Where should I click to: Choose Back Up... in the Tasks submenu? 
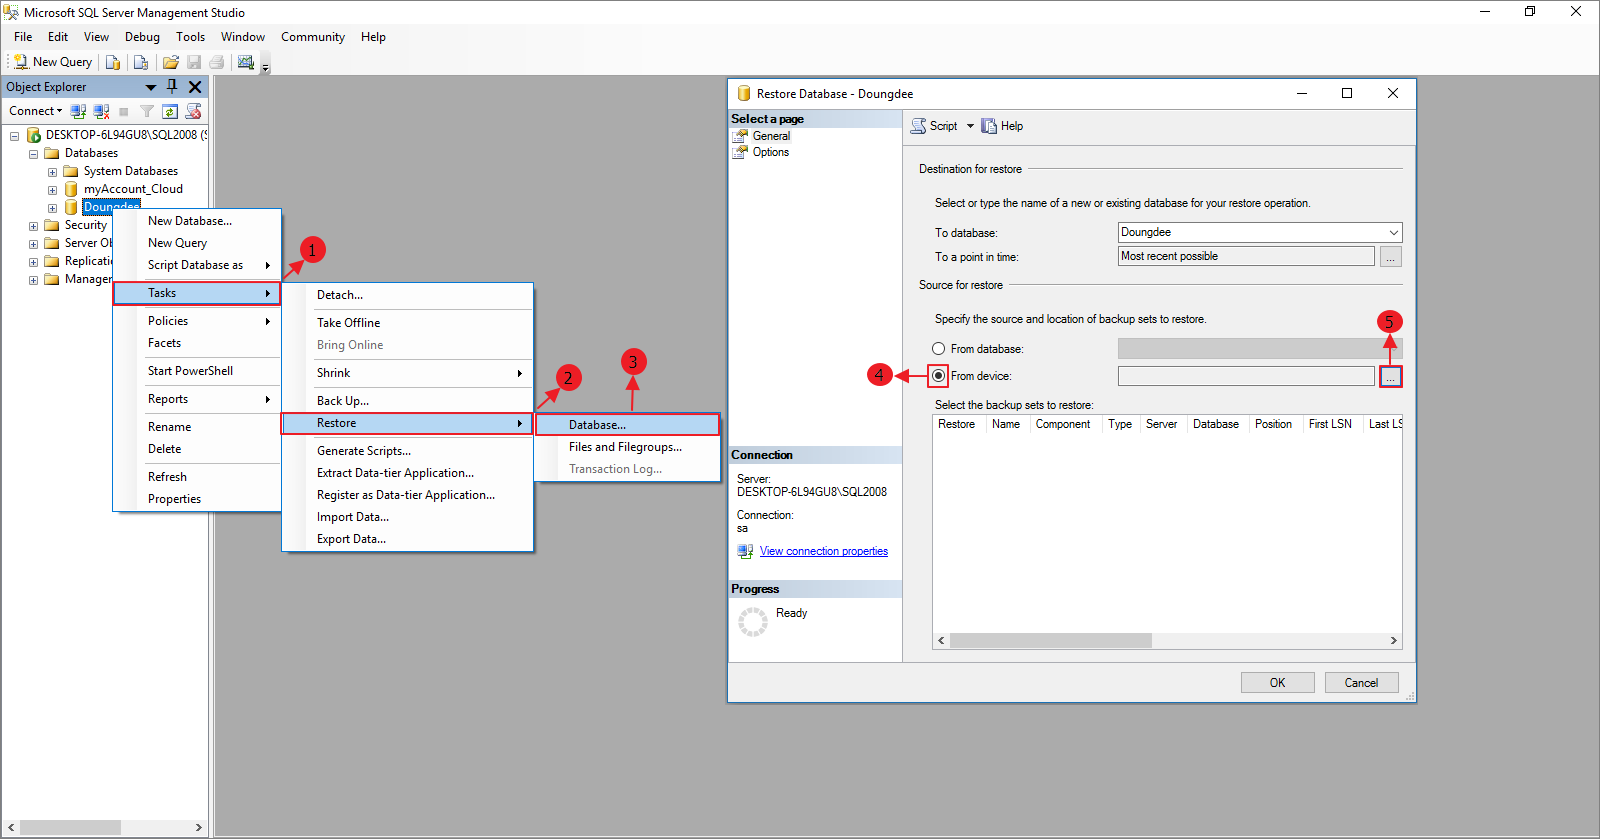click(x=408, y=401)
